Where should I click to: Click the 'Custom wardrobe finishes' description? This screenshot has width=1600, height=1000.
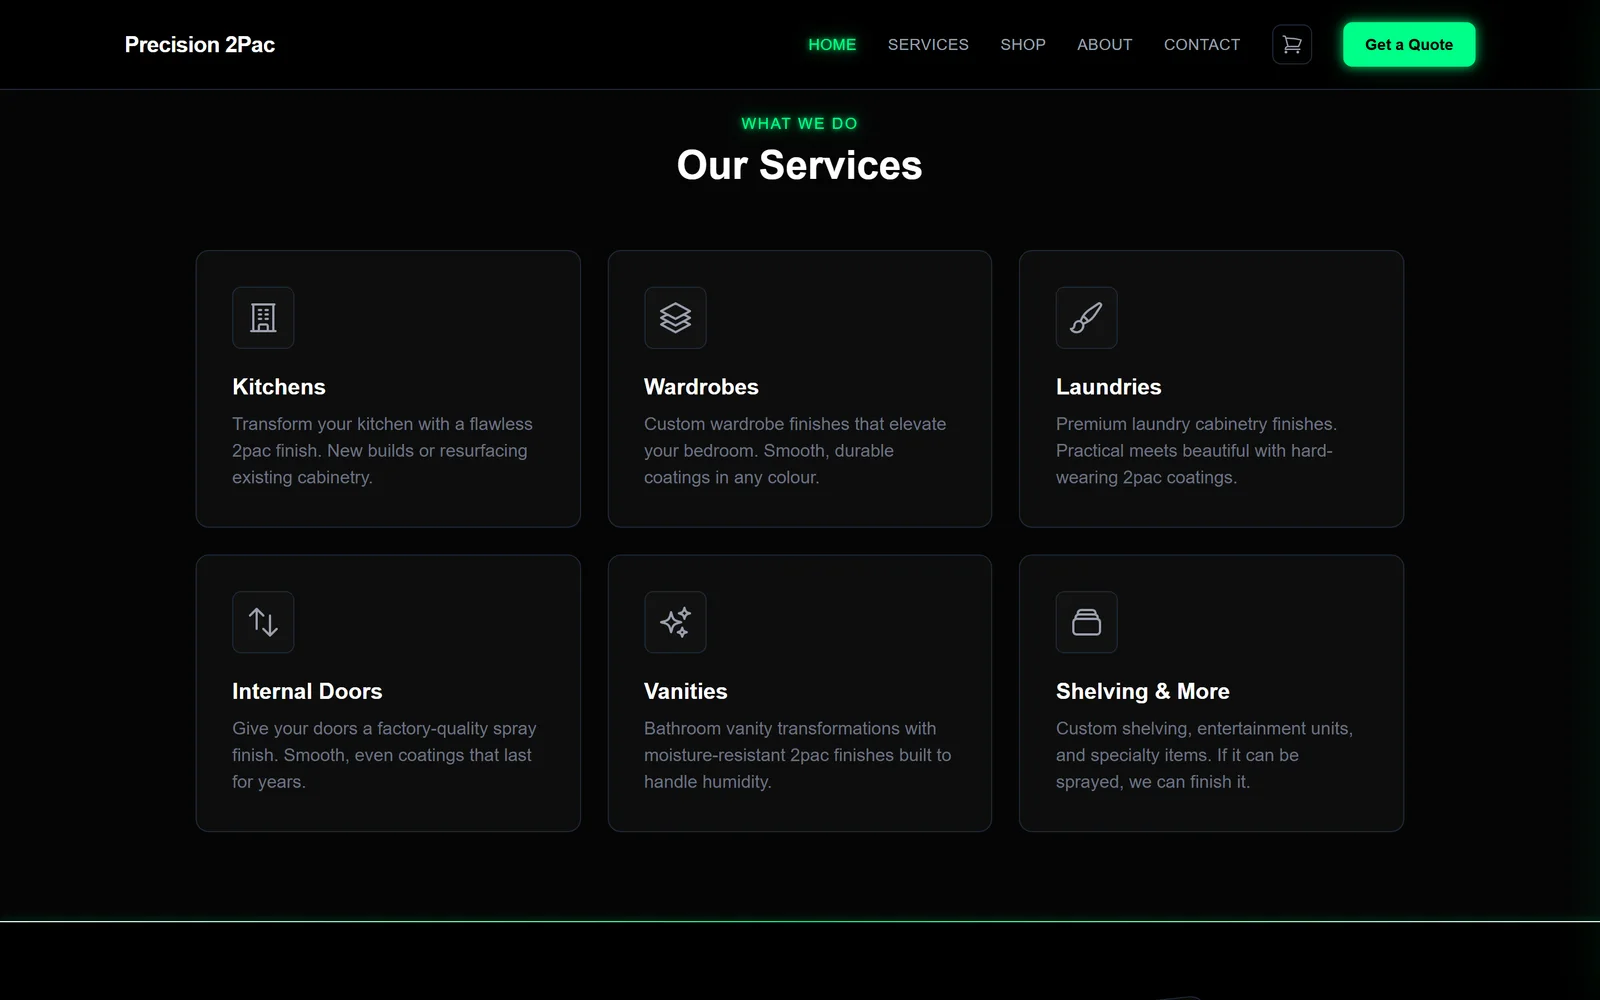click(795, 451)
